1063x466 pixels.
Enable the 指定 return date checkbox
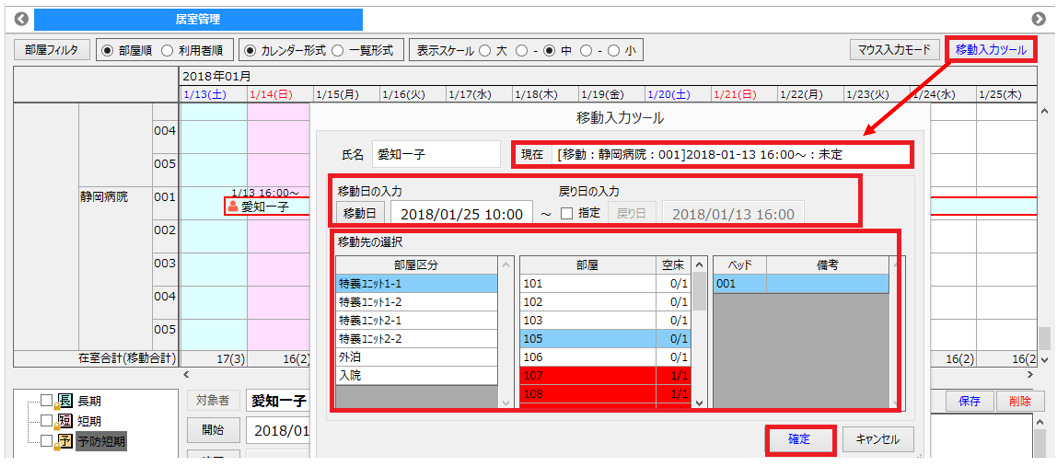click(x=567, y=213)
